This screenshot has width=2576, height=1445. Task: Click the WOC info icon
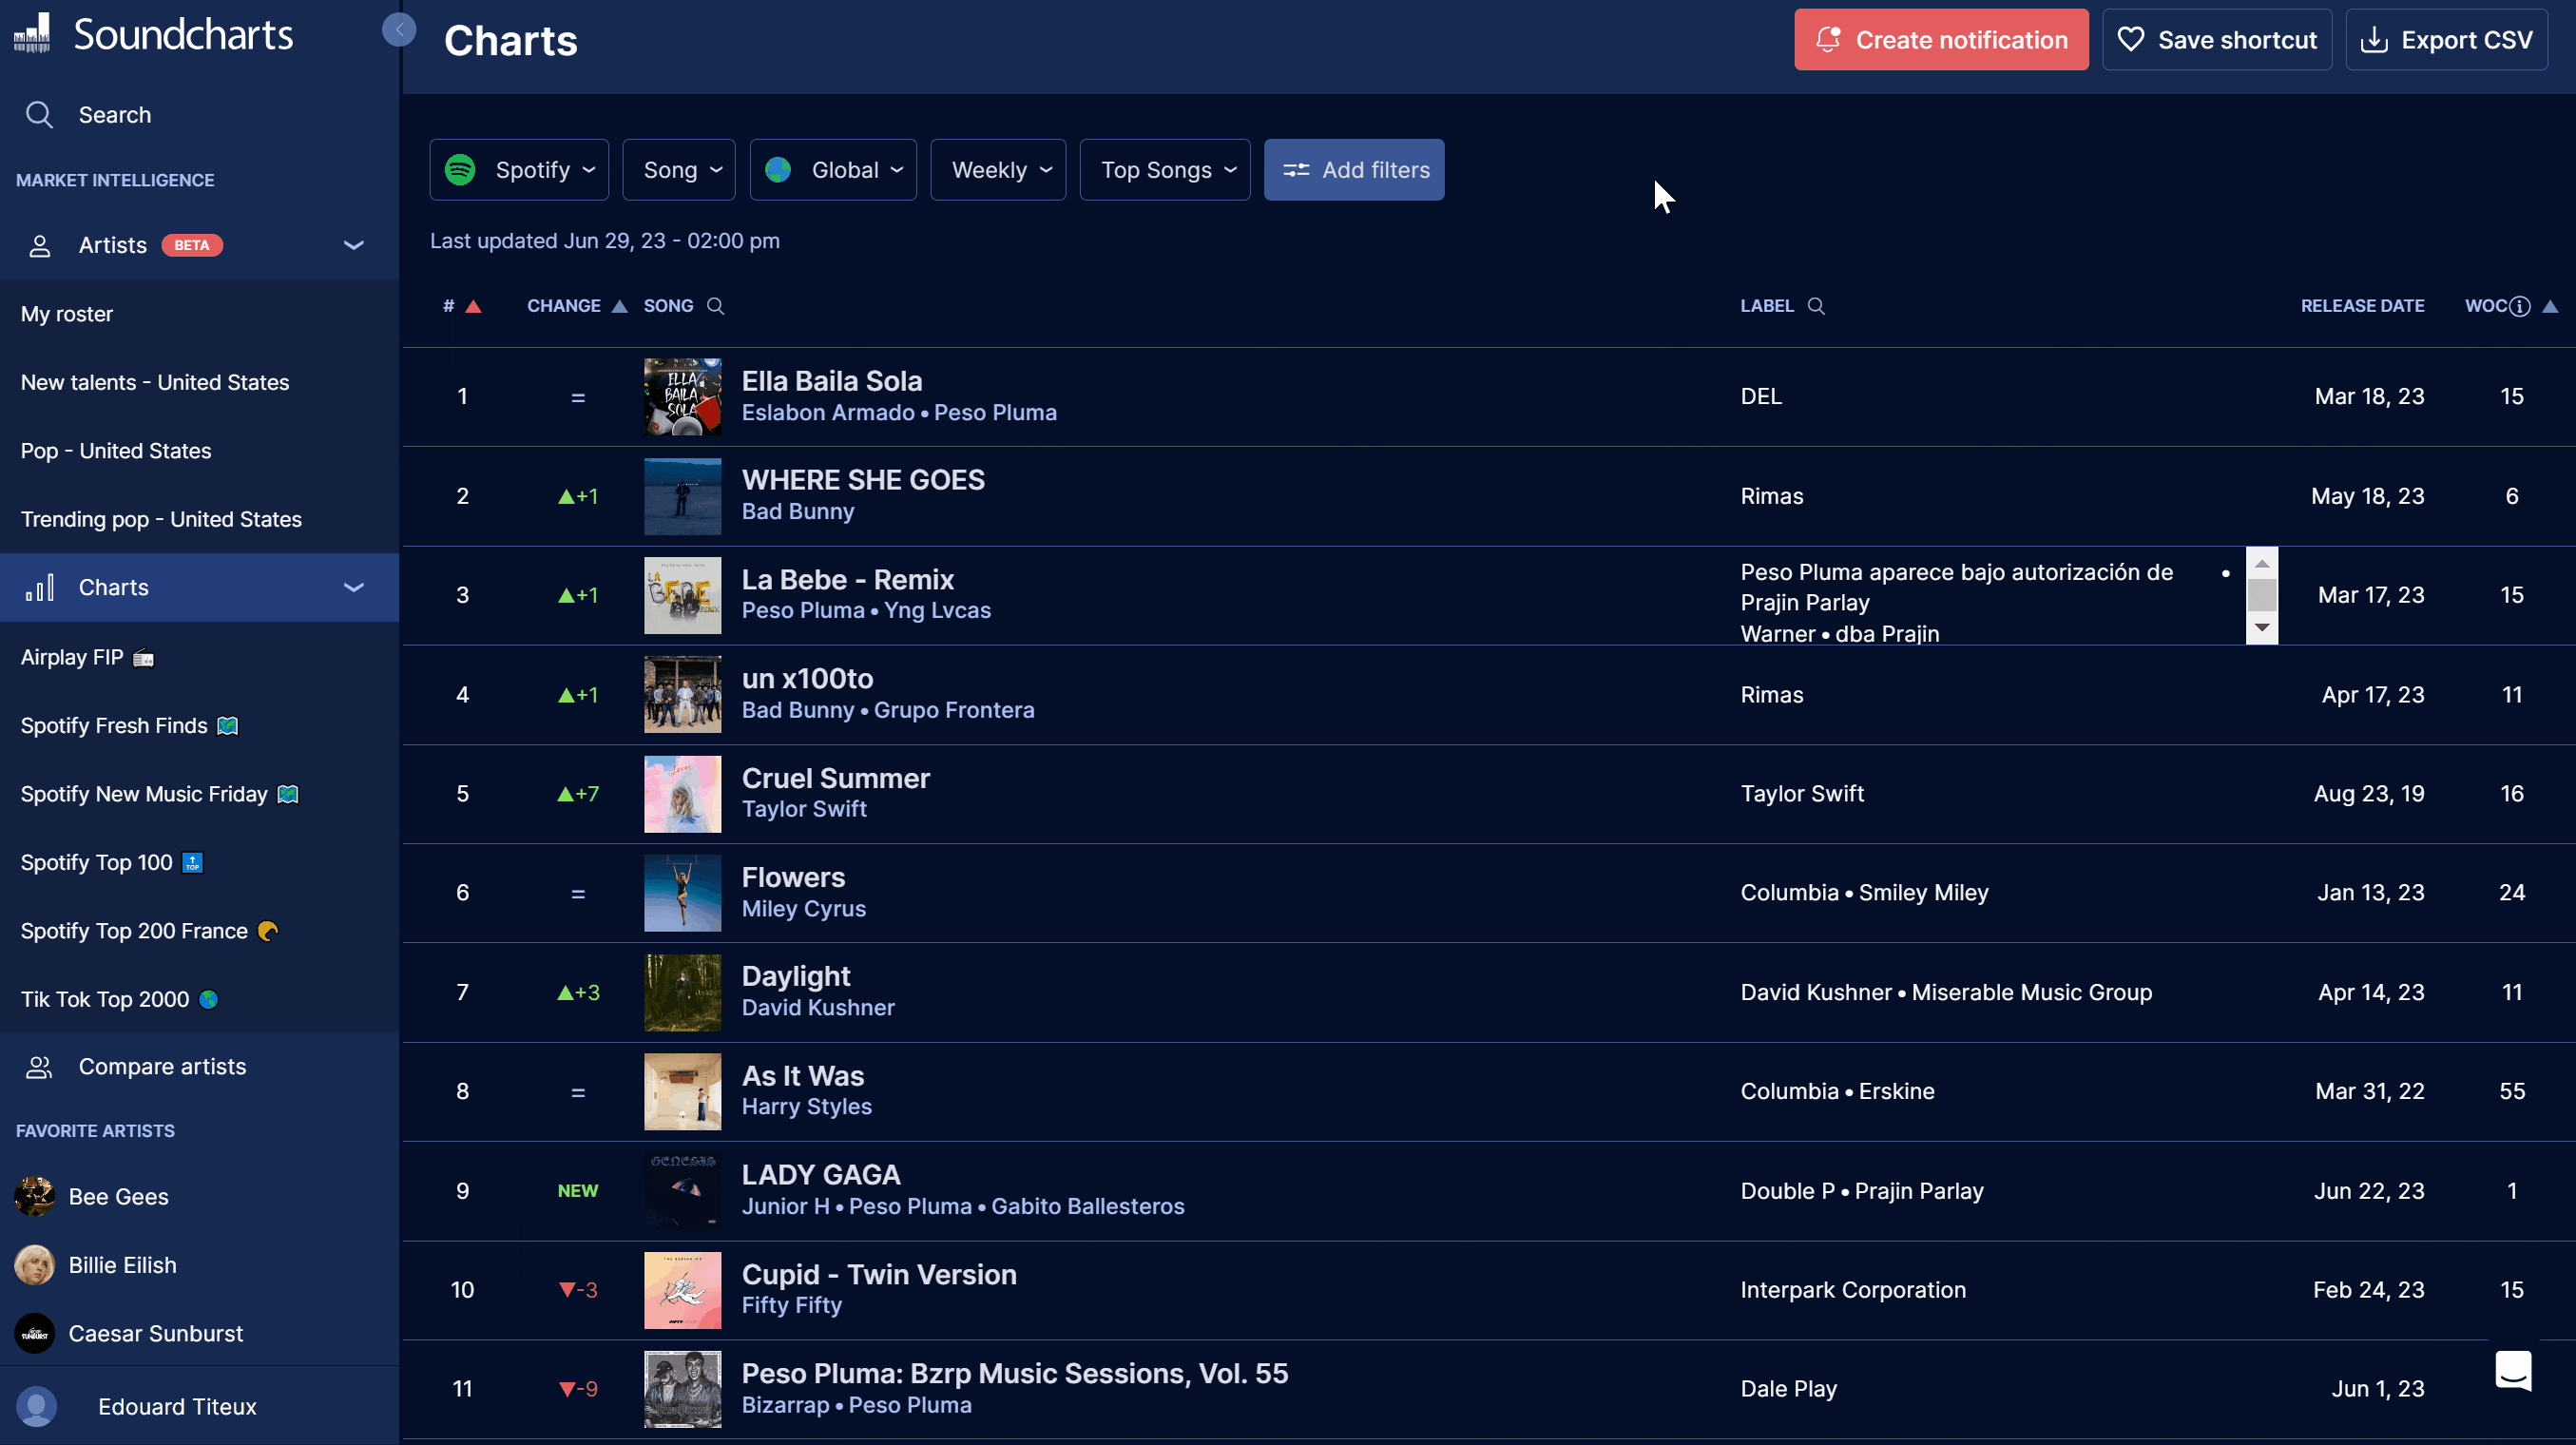click(2520, 306)
